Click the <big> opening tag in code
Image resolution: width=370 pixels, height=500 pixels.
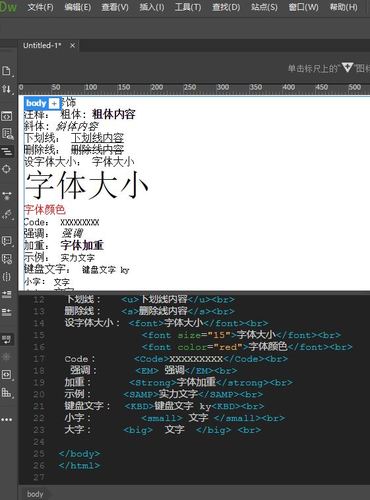(138, 430)
